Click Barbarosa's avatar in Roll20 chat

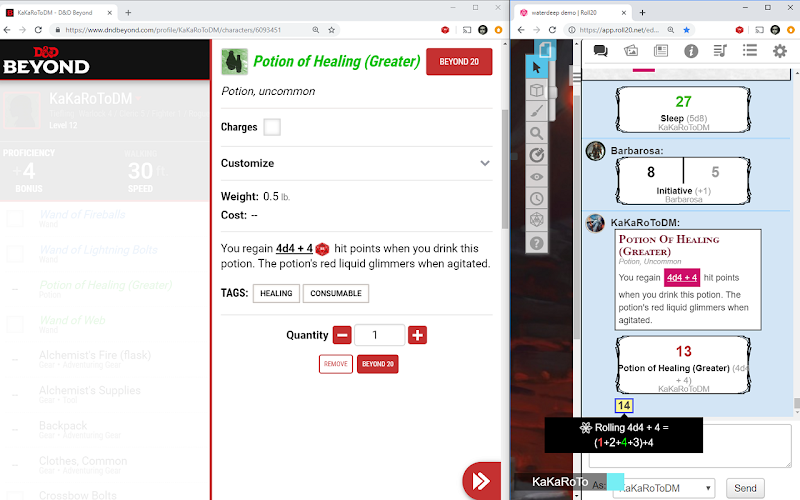595,151
